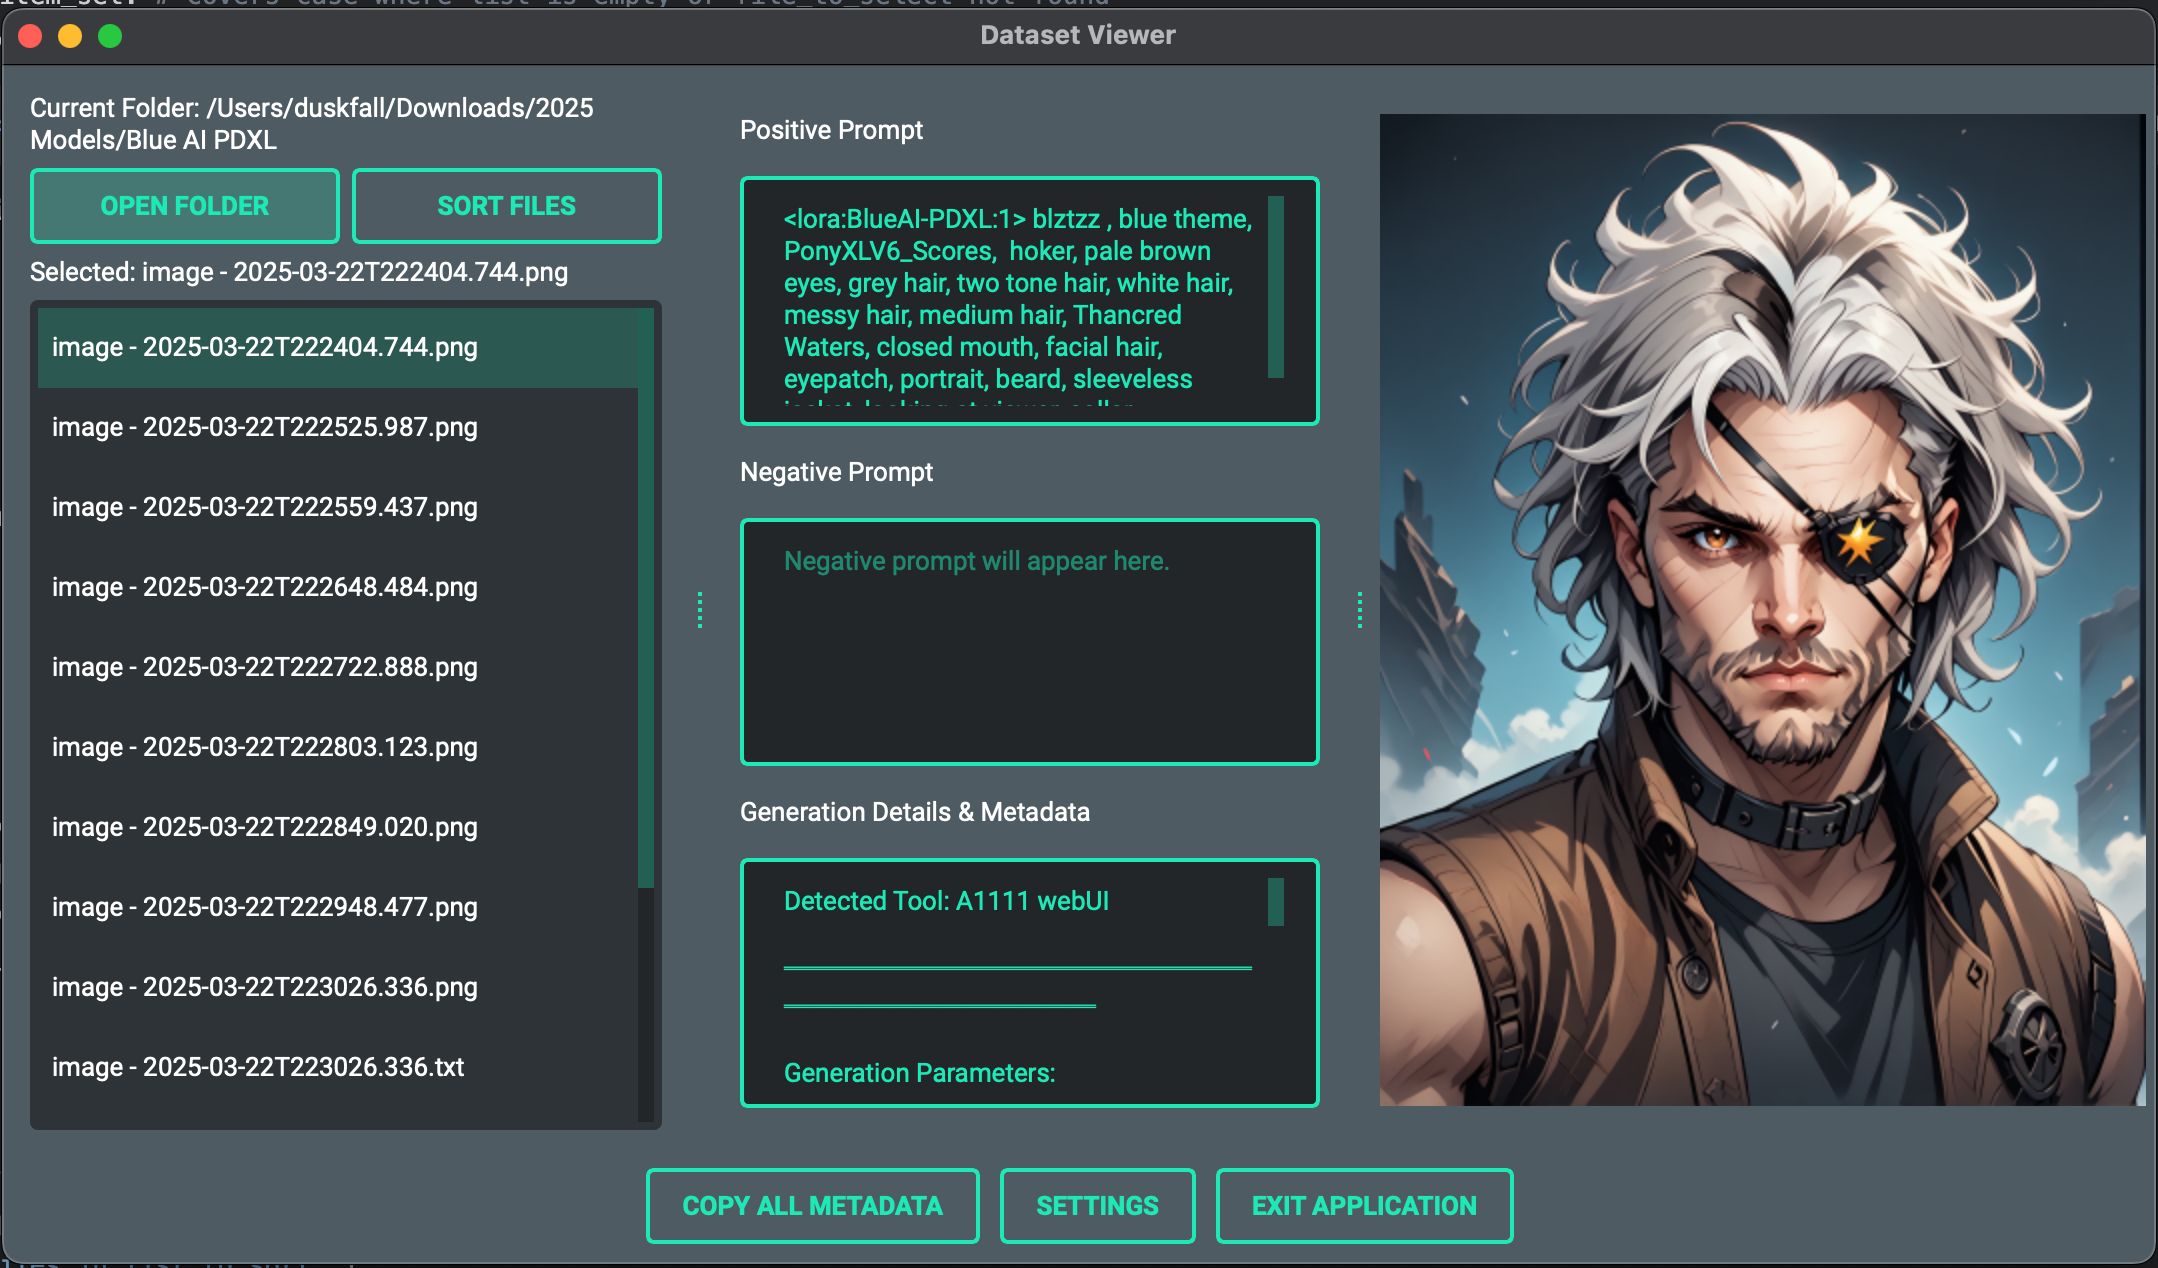Click the file list vertical scrollbar
Screen dimensions: 2158x1268
646,600
